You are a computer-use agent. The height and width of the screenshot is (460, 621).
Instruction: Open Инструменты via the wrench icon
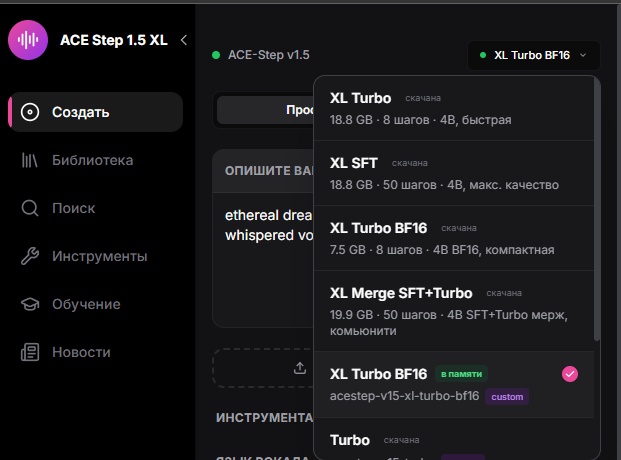tap(30, 256)
